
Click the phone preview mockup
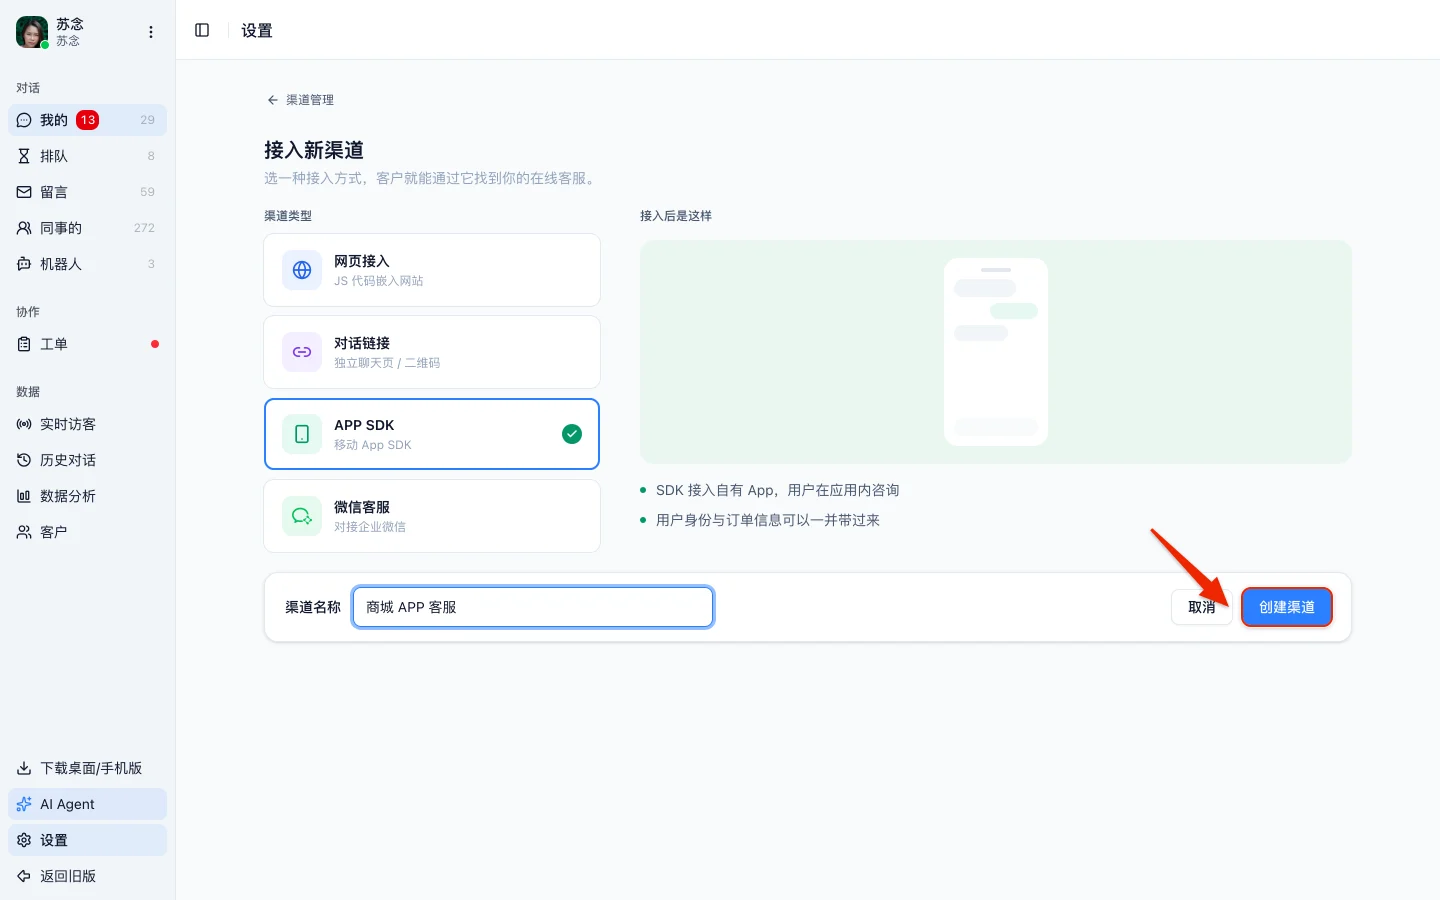pos(996,352)
